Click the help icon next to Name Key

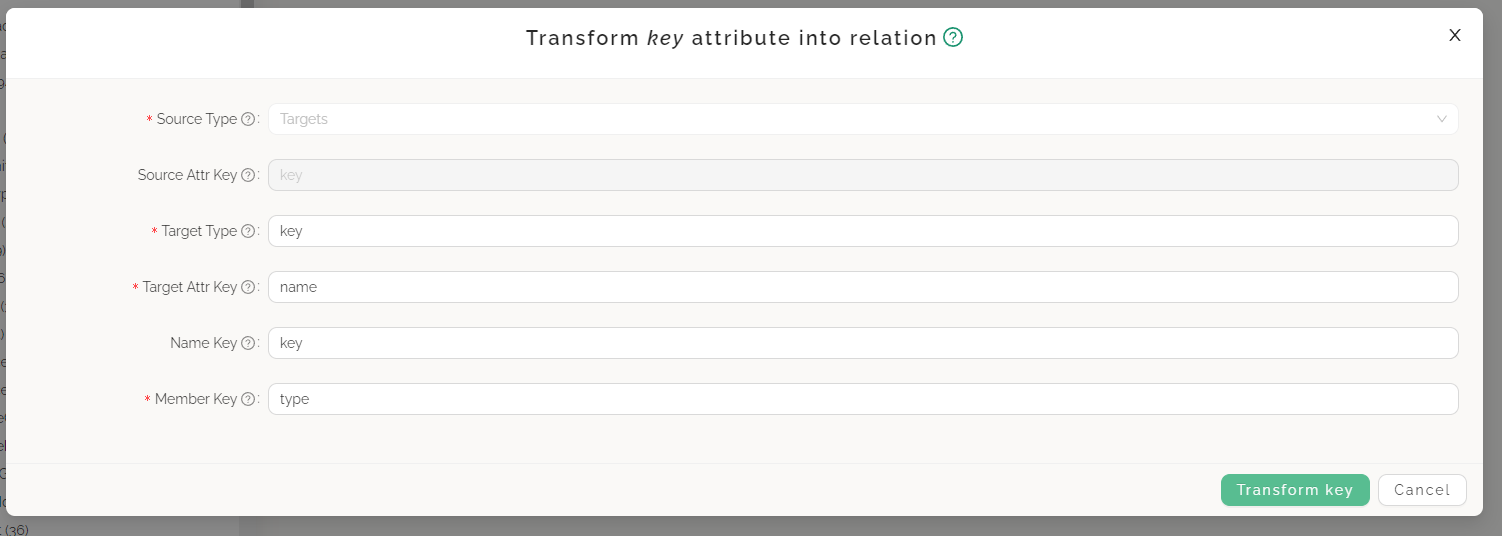(248, 343)
